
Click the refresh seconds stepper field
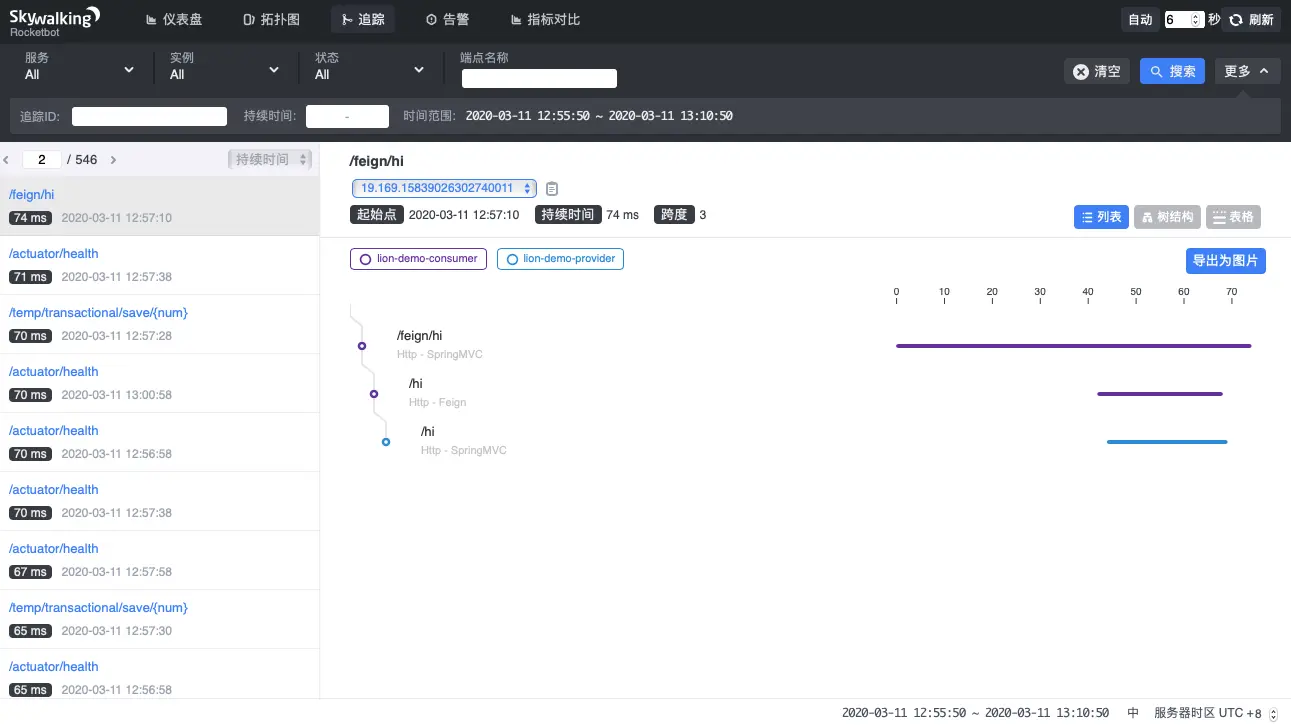click(1183, 20)
